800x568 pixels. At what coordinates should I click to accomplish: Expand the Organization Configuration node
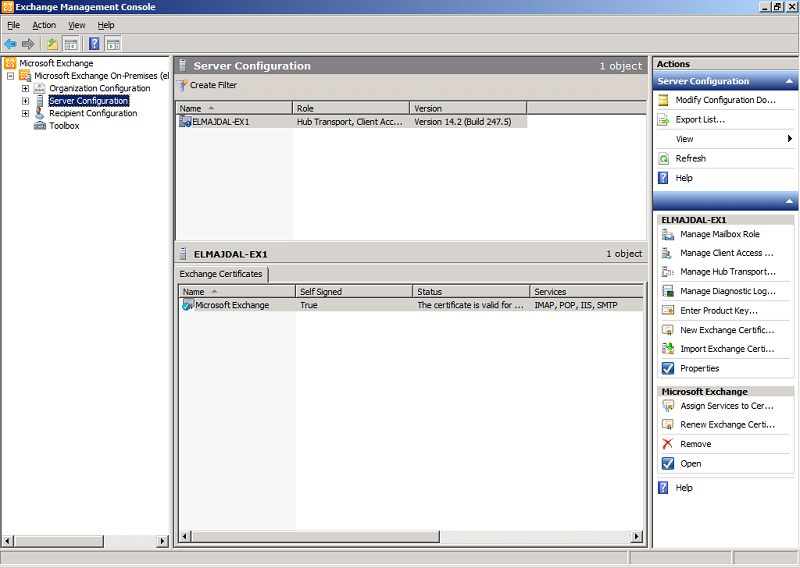pos(26,89)
